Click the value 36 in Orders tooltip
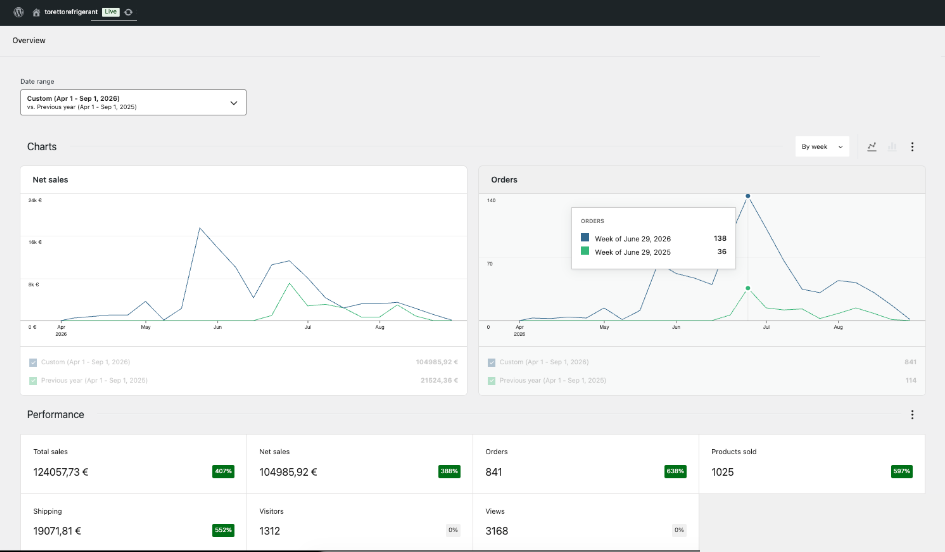 tap(722, 252)
